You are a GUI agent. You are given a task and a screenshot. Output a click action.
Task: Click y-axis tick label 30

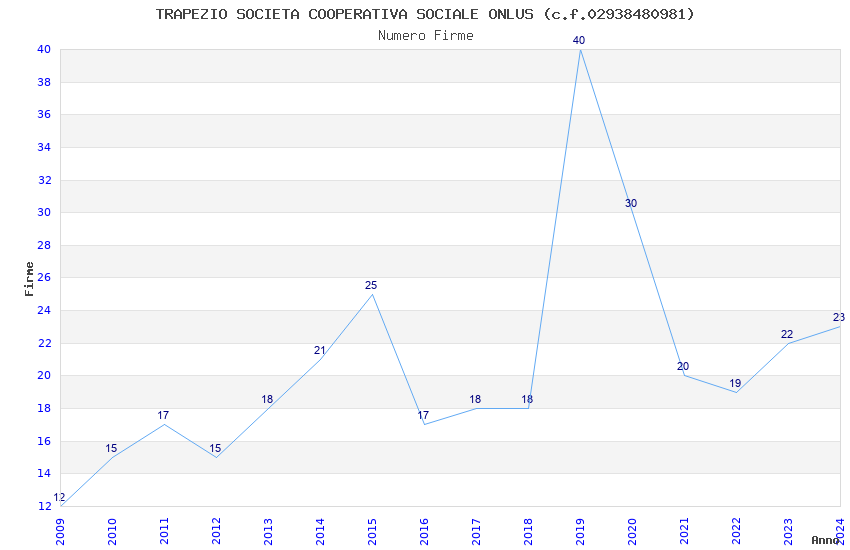click(44, 212)
